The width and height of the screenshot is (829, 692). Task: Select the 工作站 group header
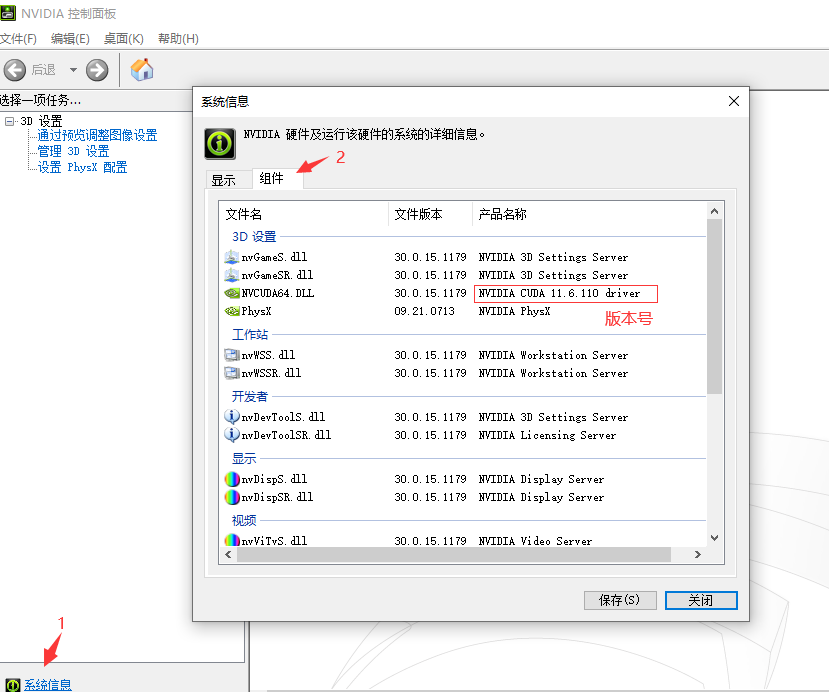pyautogui.click(x=250, y=335)
